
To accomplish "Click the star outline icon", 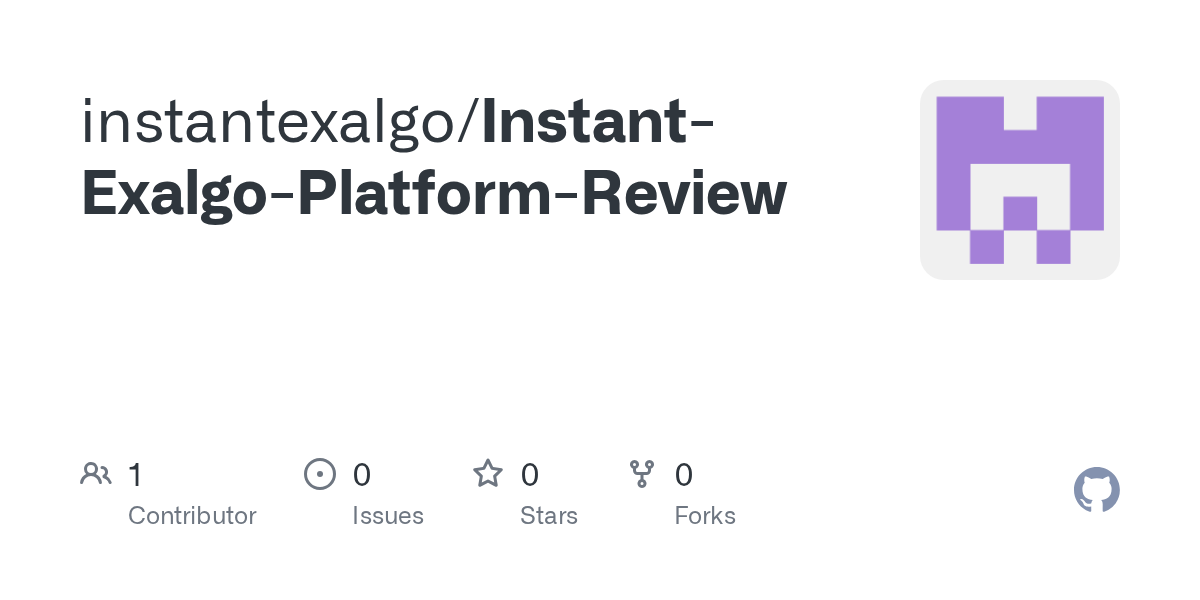I will [x=488, y=474].
